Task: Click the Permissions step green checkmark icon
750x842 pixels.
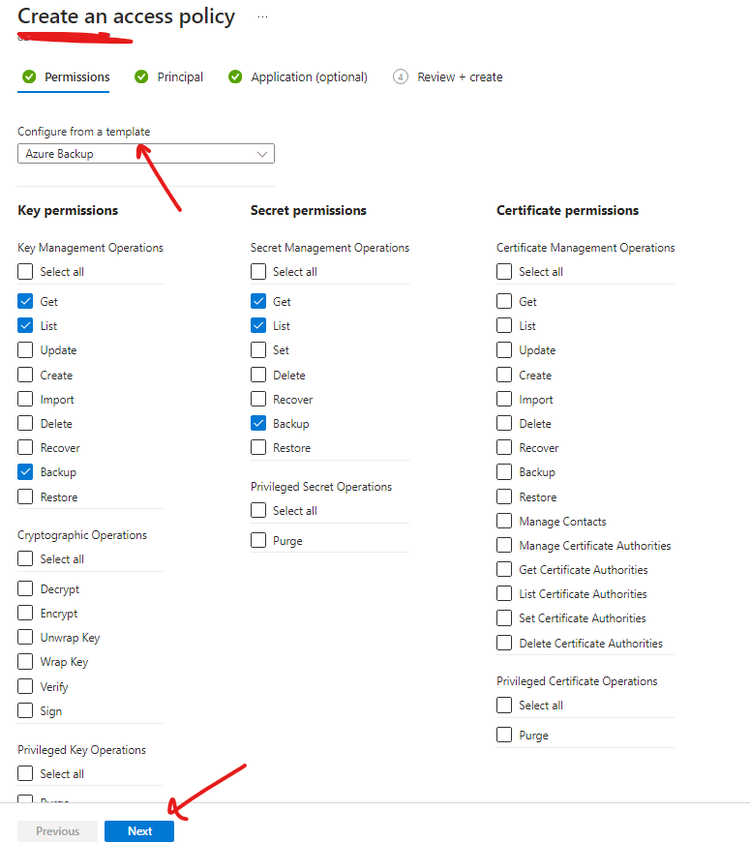Action: tap(28, 77)
